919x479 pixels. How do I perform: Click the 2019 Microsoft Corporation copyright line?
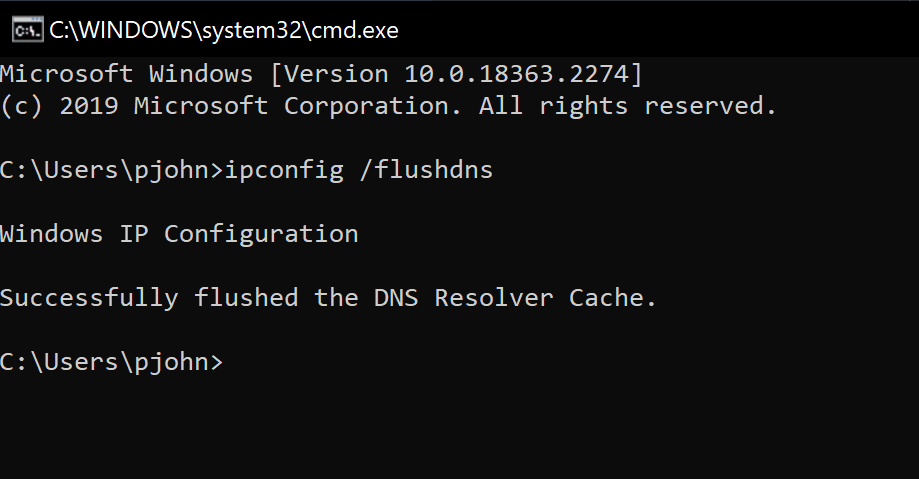[388, 106]
